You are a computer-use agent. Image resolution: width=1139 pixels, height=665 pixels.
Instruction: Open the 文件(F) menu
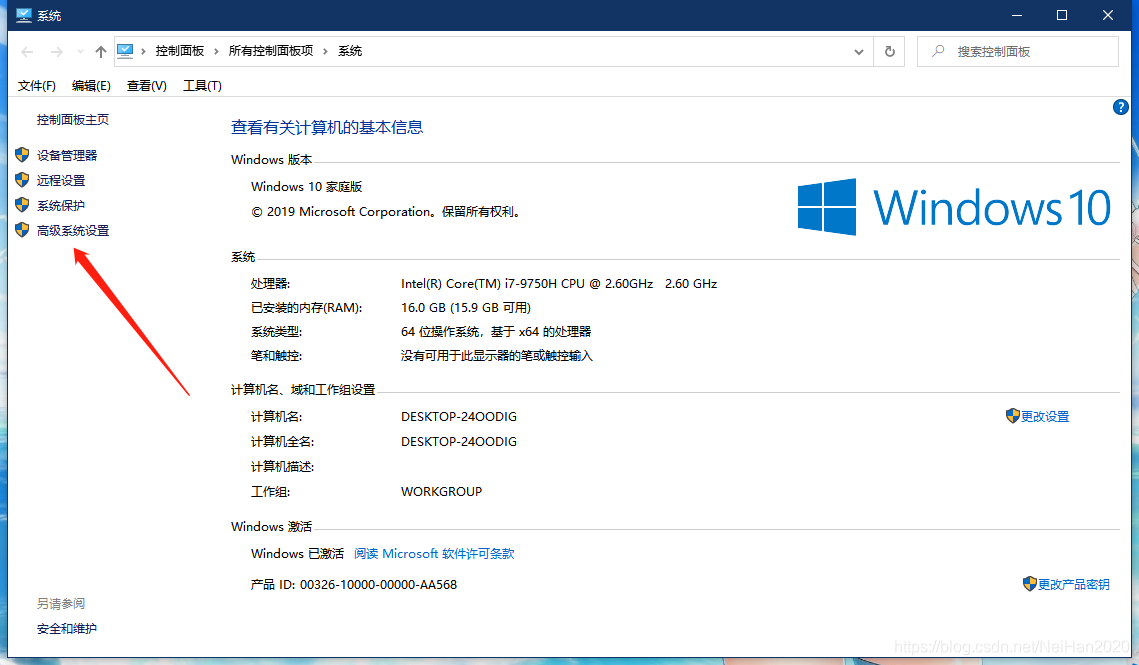36,86
